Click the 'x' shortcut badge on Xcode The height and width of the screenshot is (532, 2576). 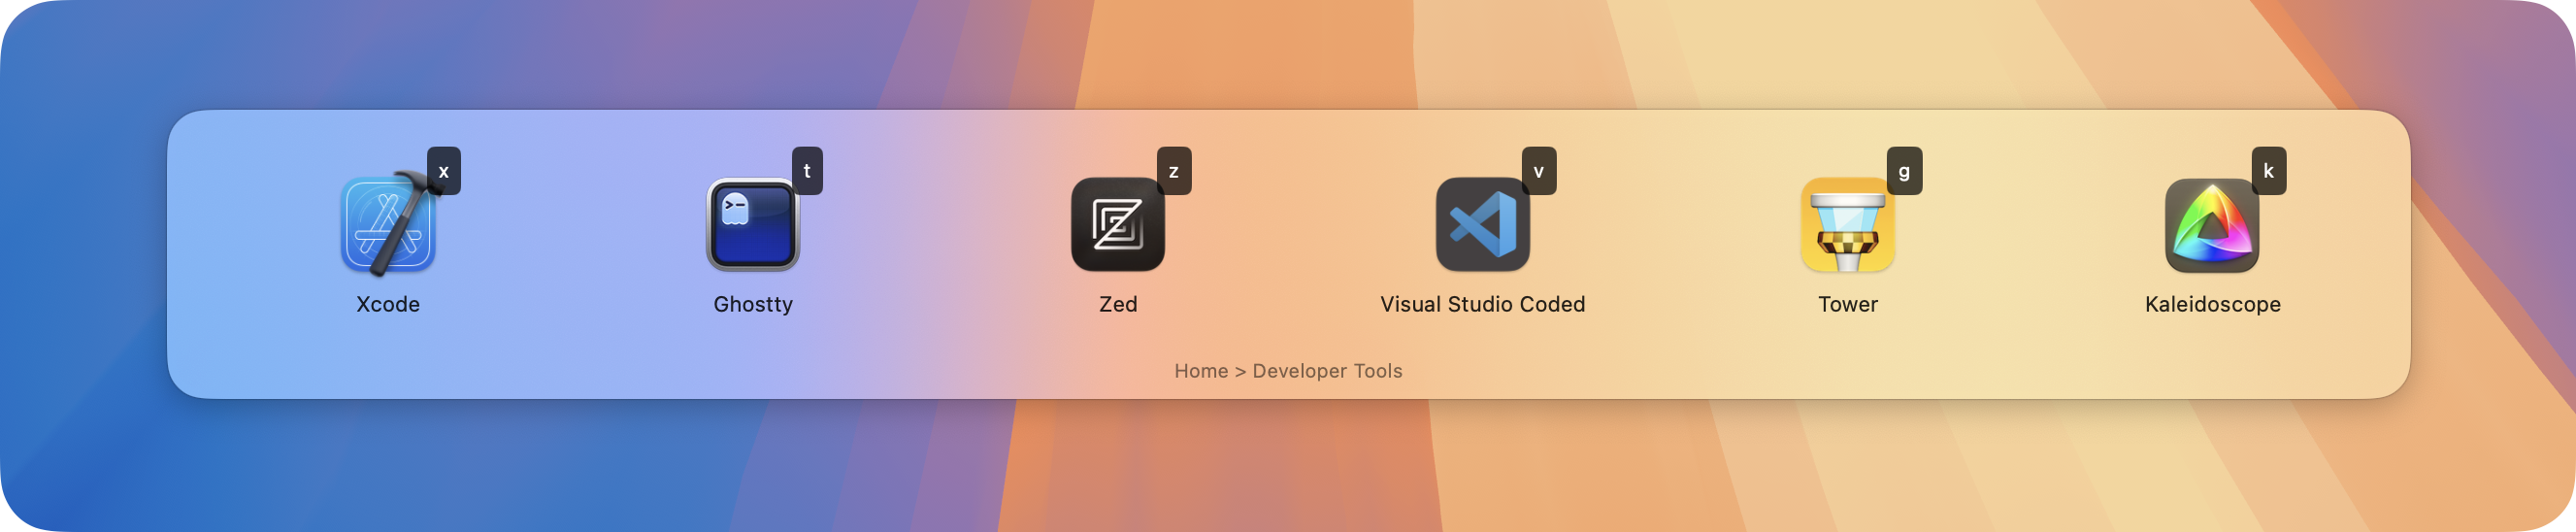[x=444, y=171]
